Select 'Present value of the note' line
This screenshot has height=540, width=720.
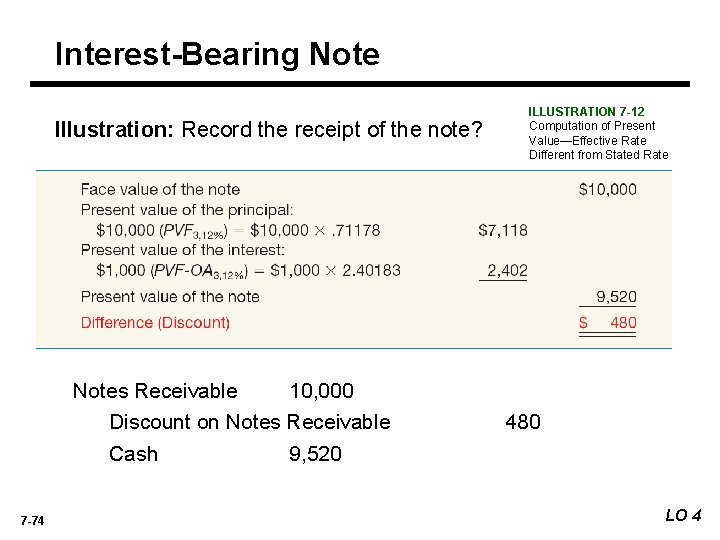[x=170, y=296]
